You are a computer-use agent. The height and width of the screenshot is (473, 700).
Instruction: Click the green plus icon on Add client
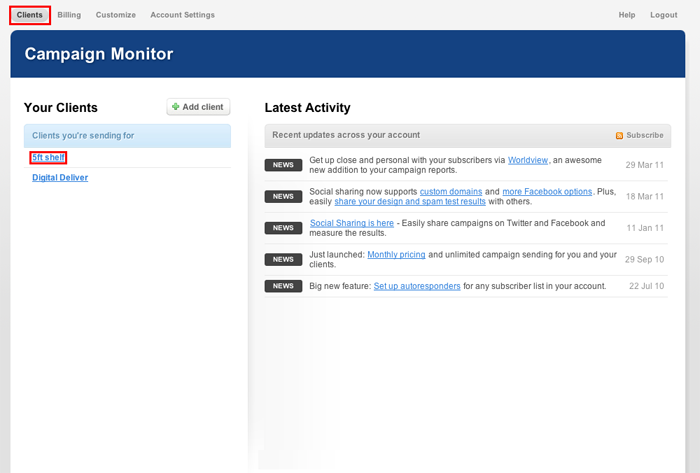pos(175,107)
